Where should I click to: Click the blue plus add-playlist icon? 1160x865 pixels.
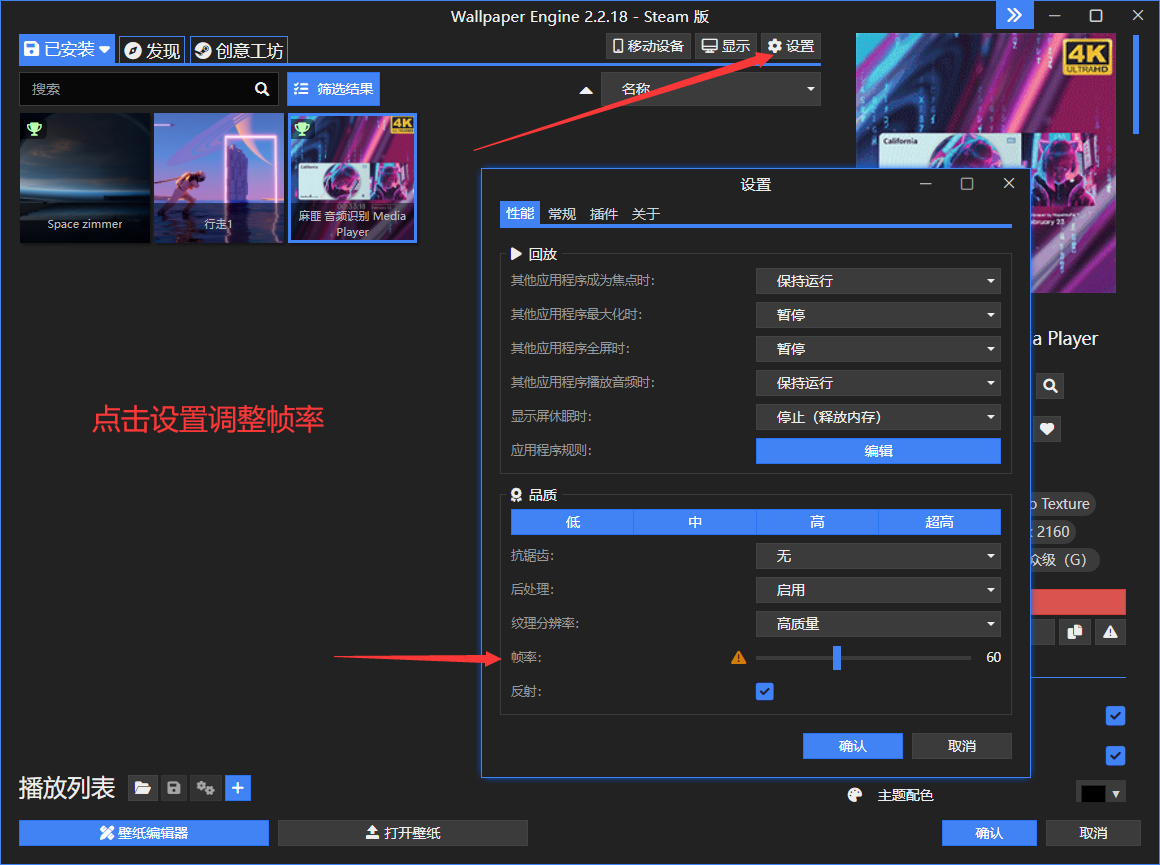tap(237, 788)
